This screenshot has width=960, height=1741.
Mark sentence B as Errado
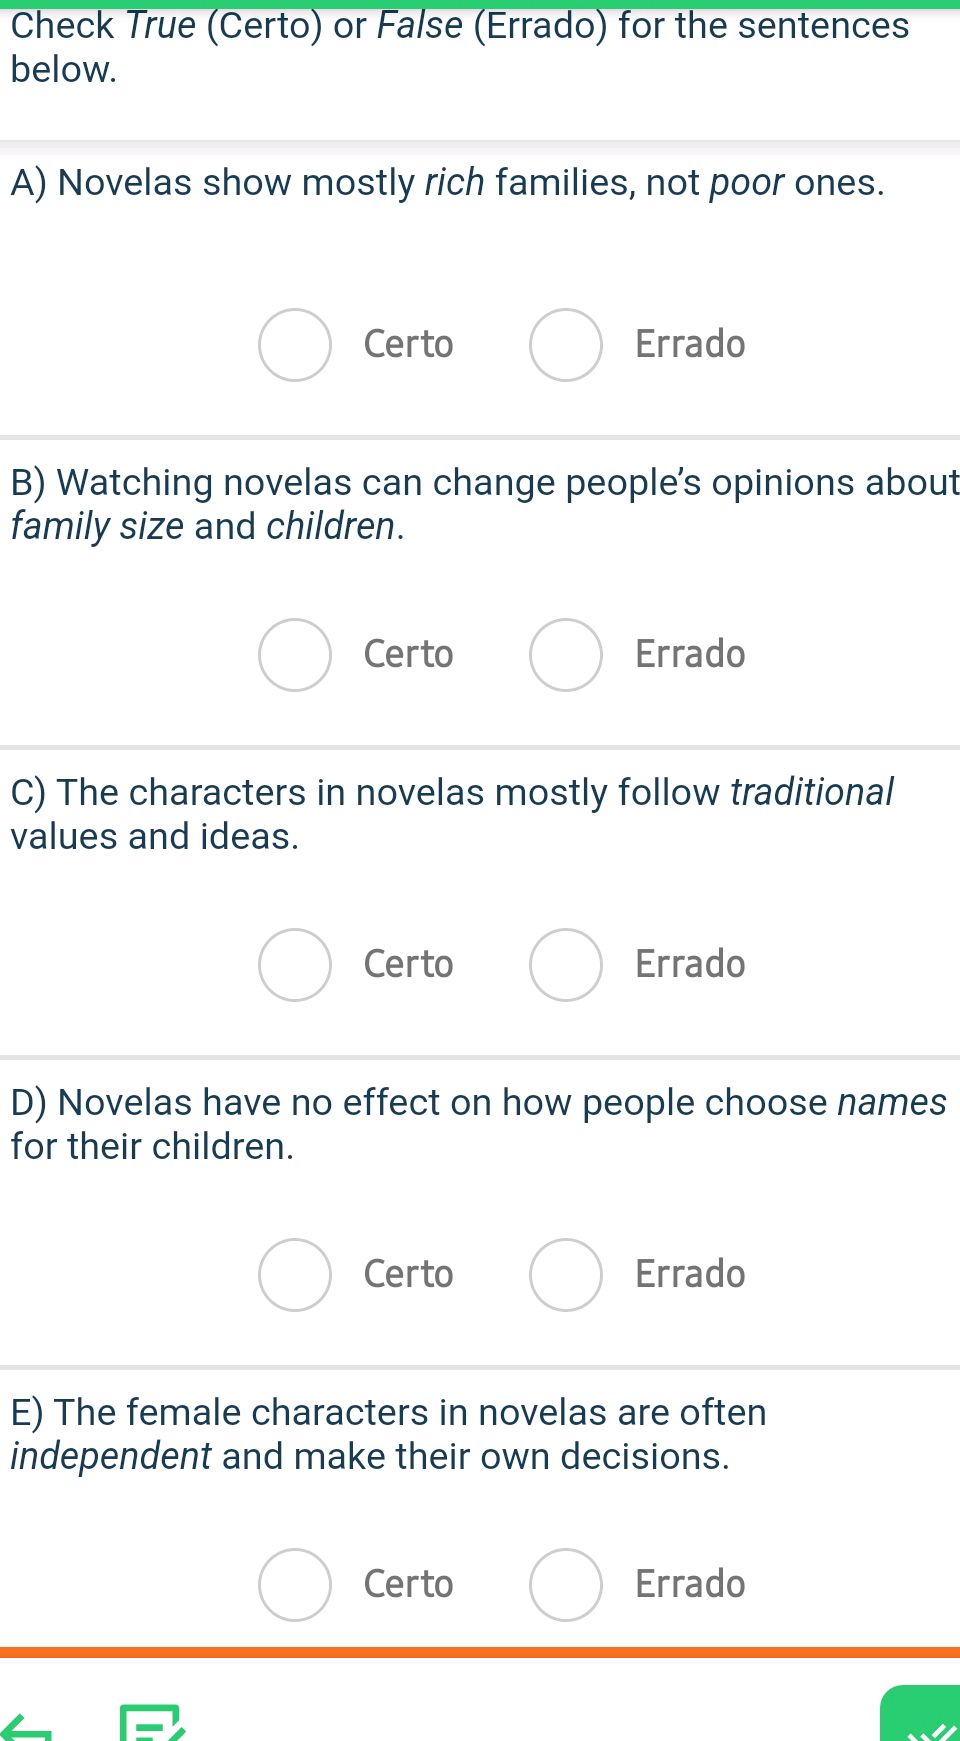(566, 655)
